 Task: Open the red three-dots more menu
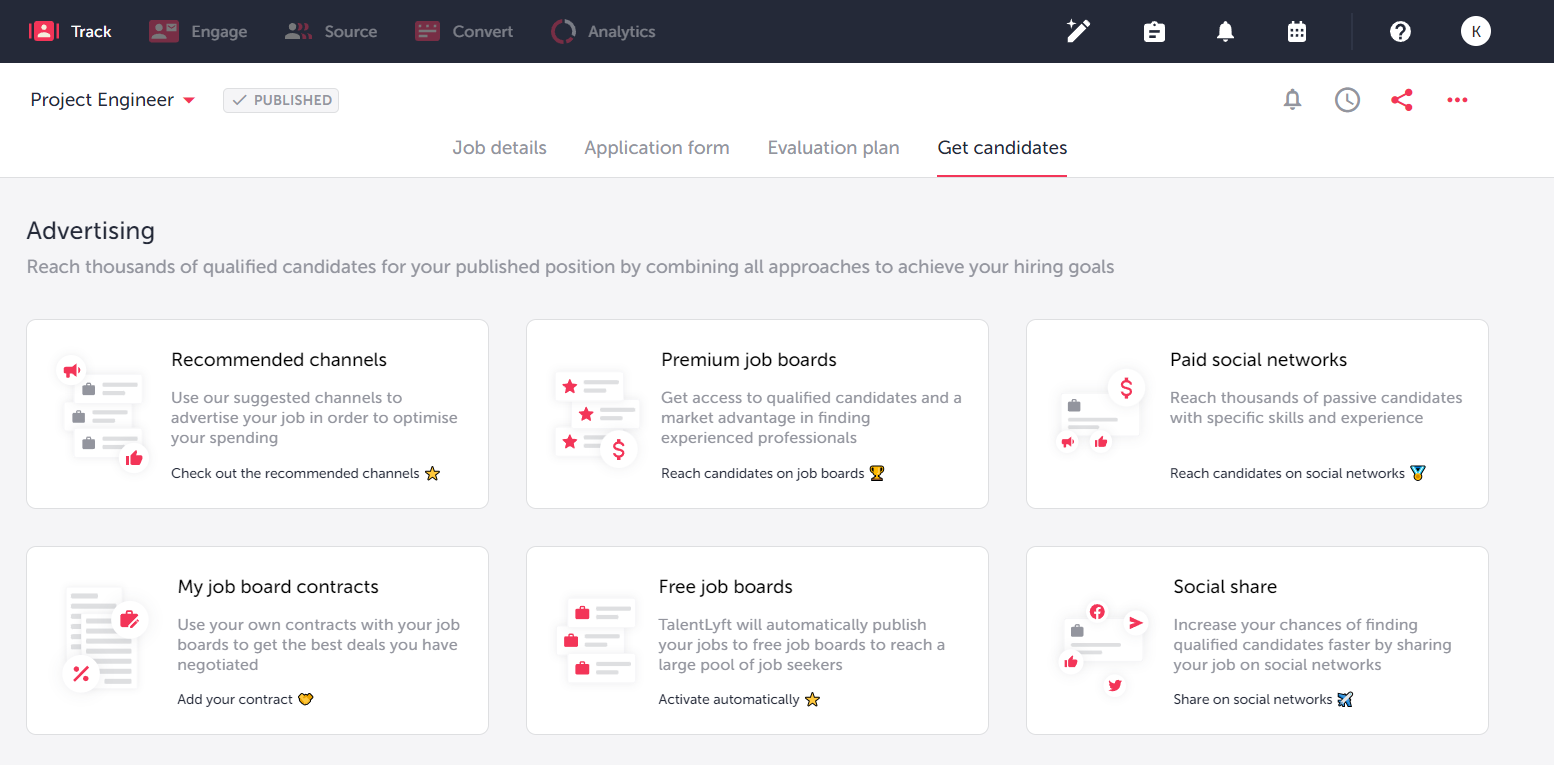(1457, 100)
